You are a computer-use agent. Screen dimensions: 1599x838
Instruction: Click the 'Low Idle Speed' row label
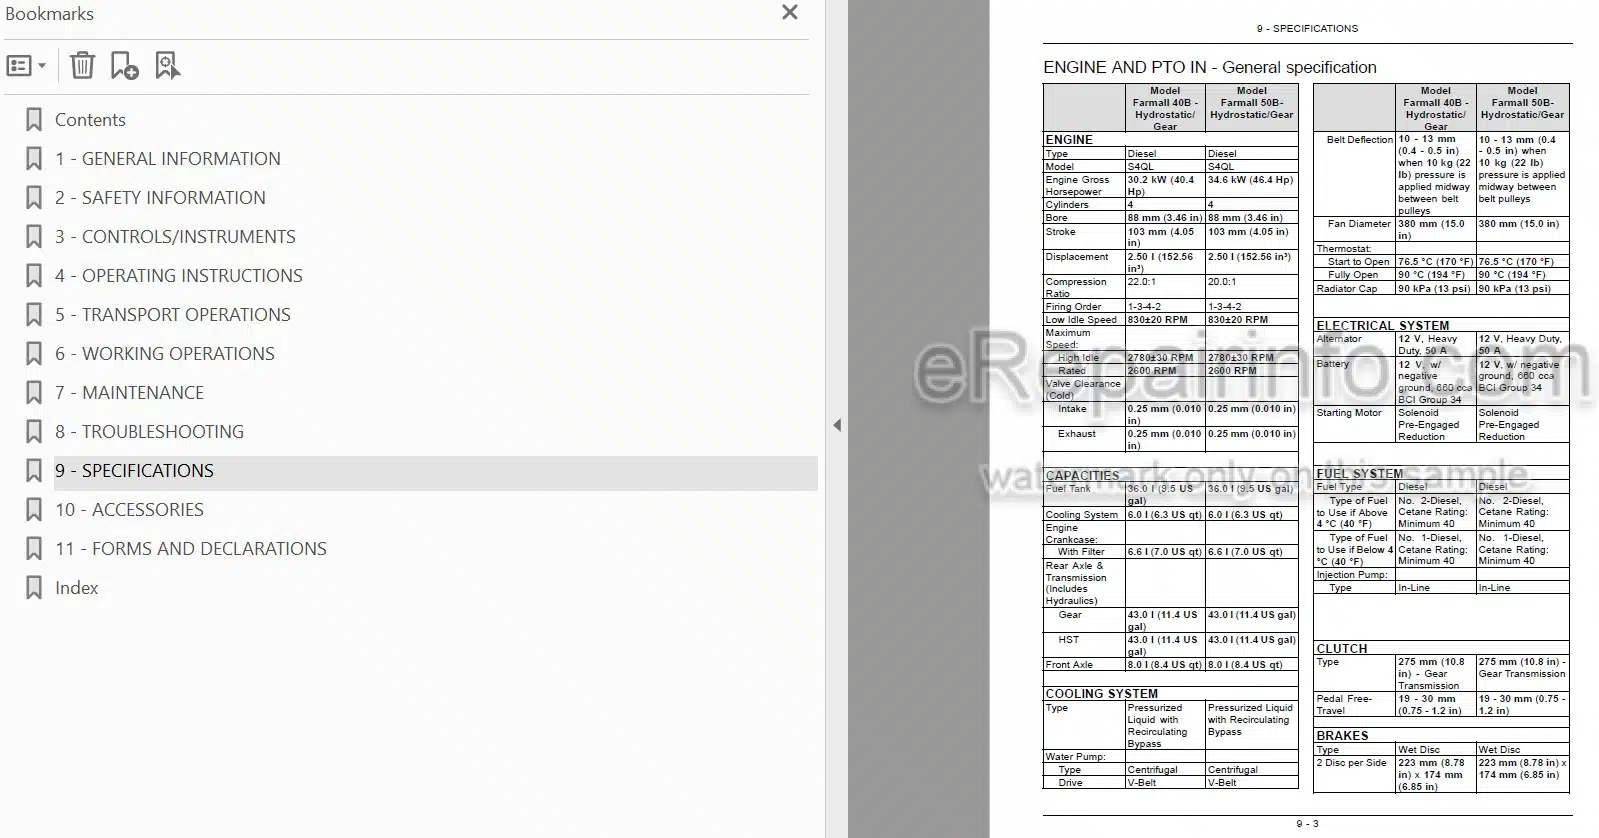(x=1081, y=320)
